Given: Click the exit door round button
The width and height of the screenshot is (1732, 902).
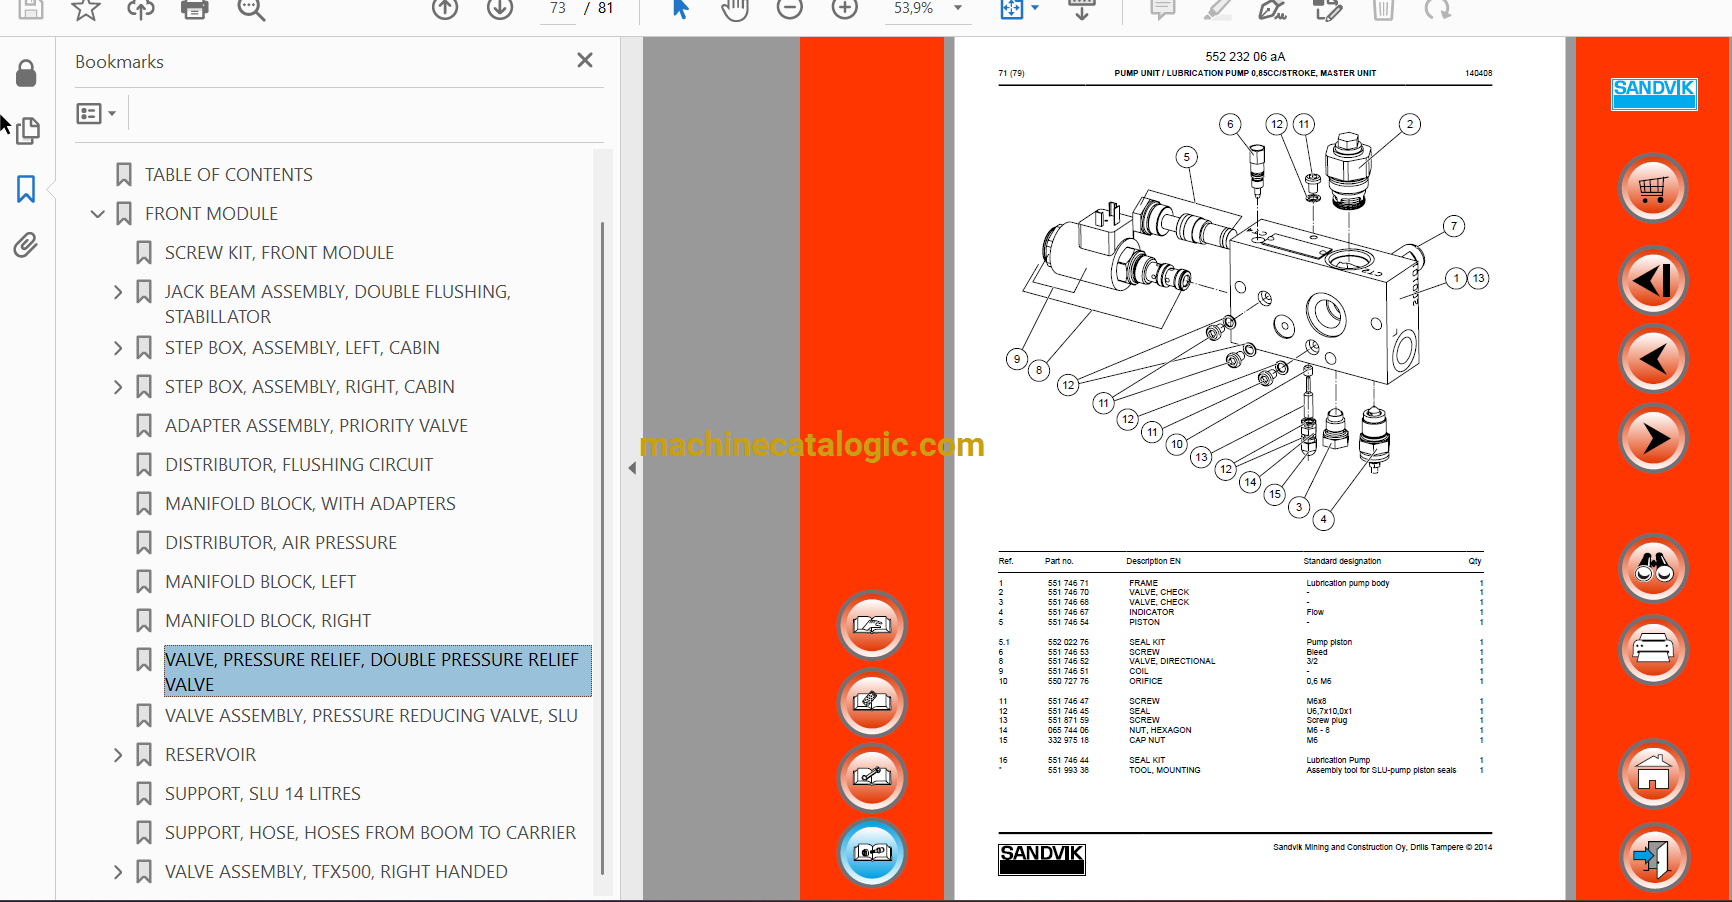Looking at the screenshot, I should tap(1653, 857).
